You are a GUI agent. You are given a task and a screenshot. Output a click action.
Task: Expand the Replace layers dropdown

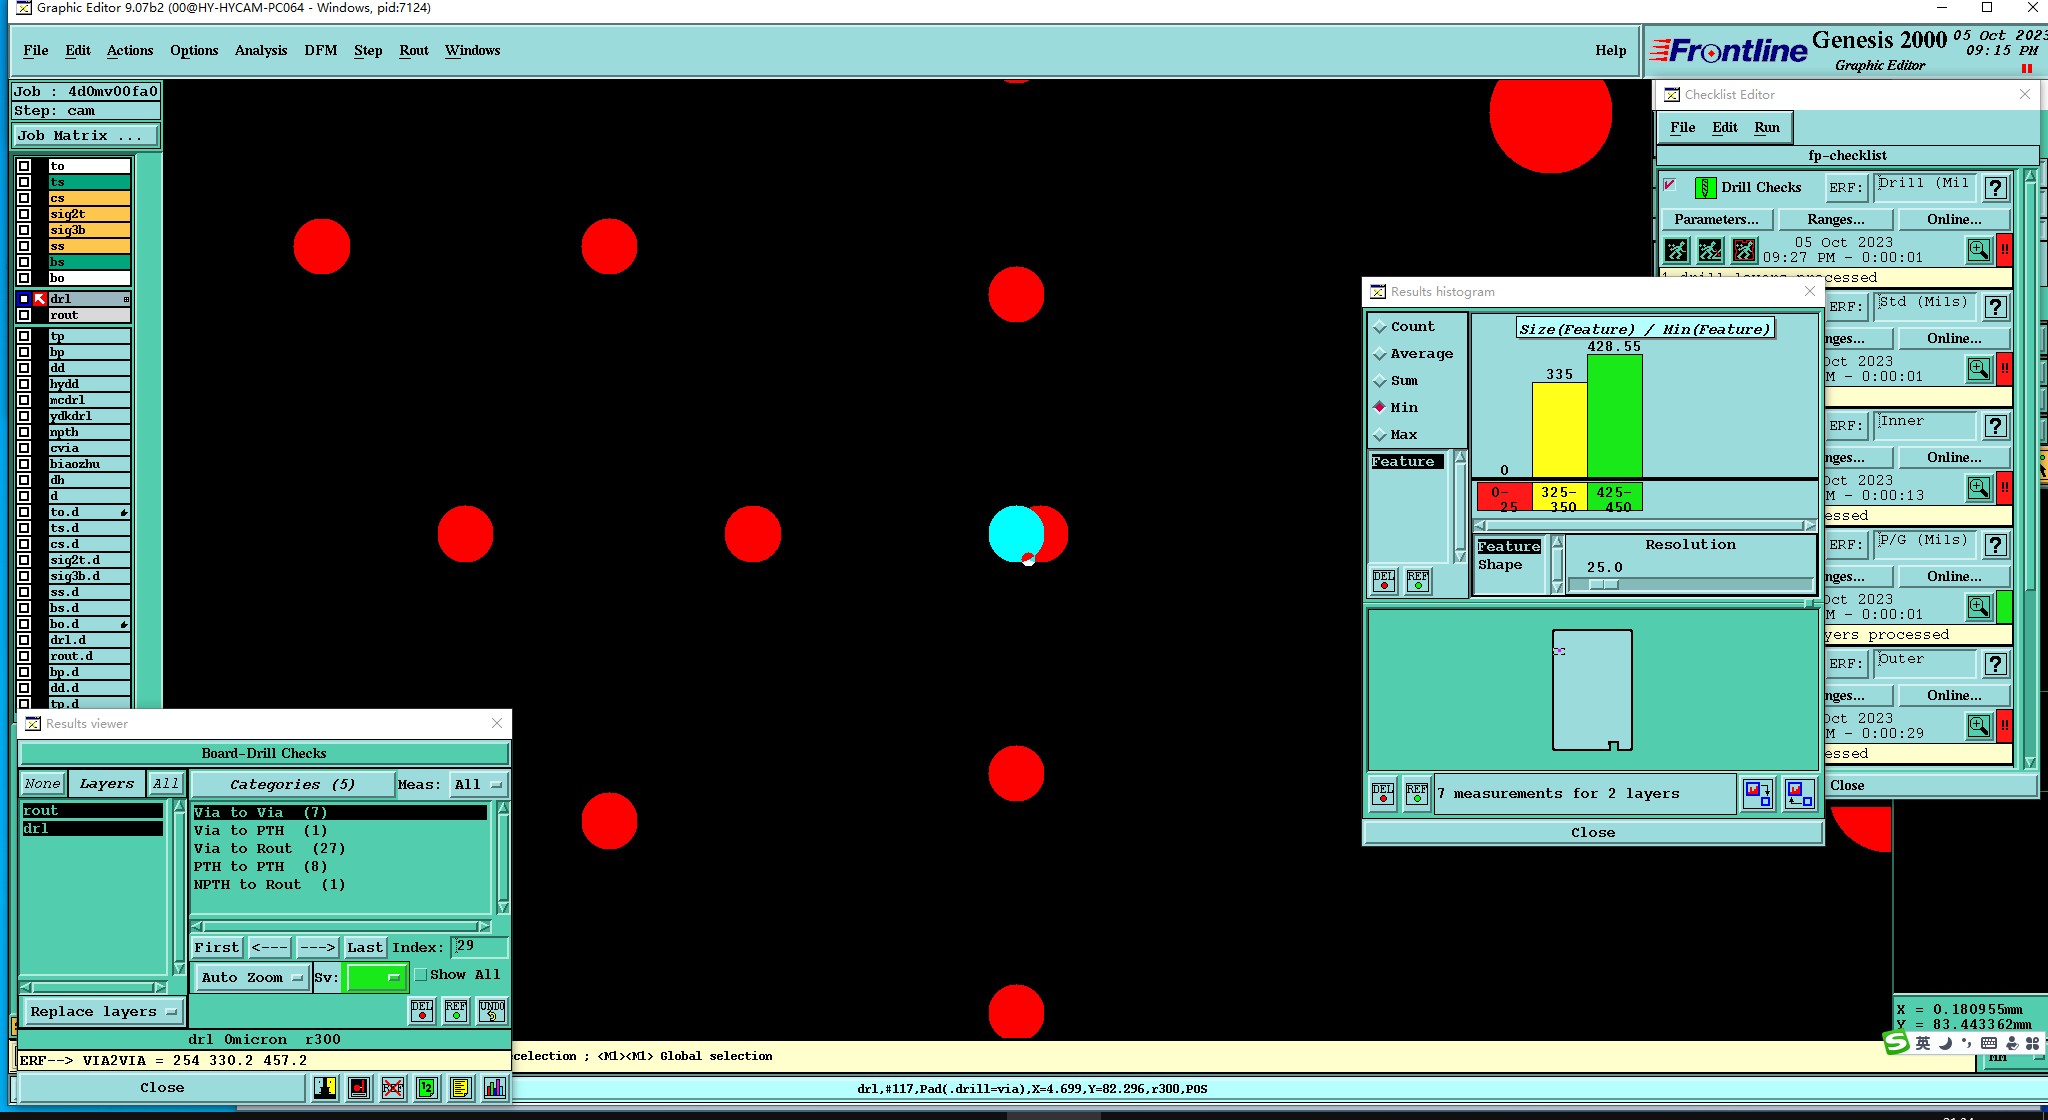coord(103,1012)
